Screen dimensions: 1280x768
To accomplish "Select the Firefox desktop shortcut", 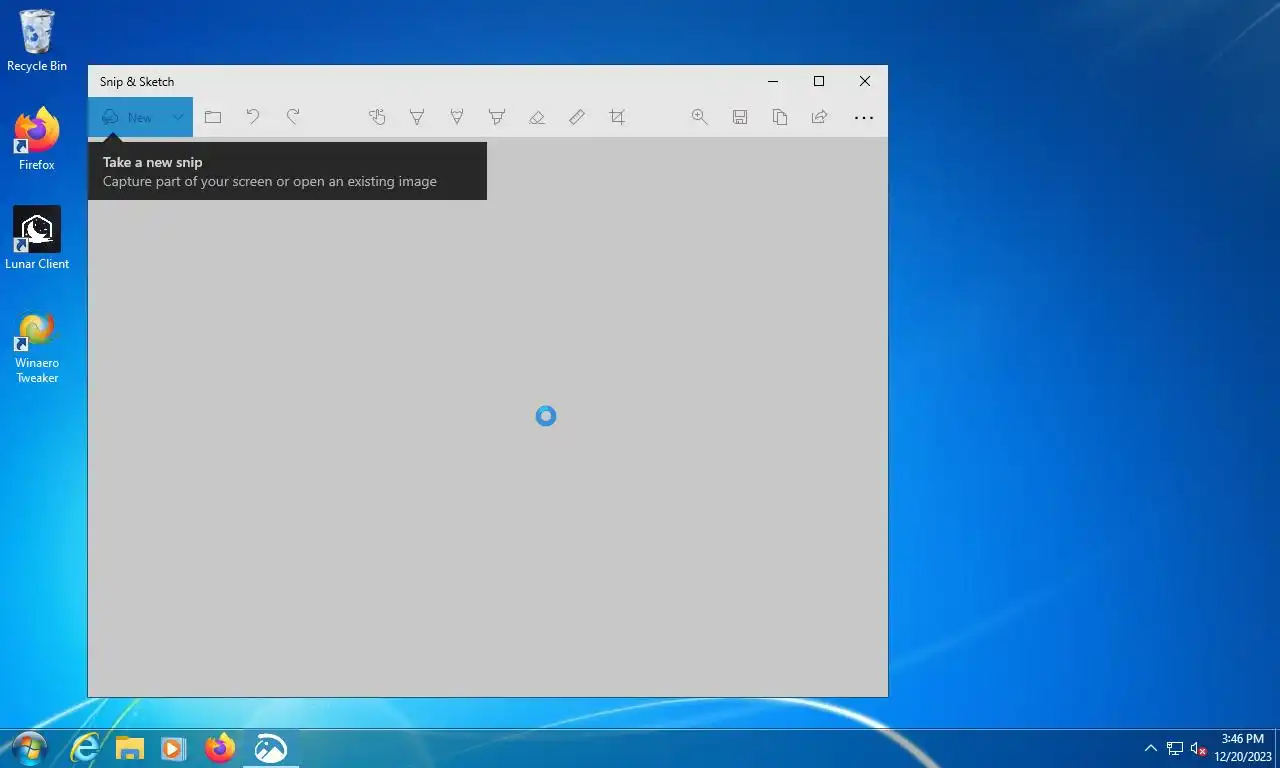I will 37,139.
